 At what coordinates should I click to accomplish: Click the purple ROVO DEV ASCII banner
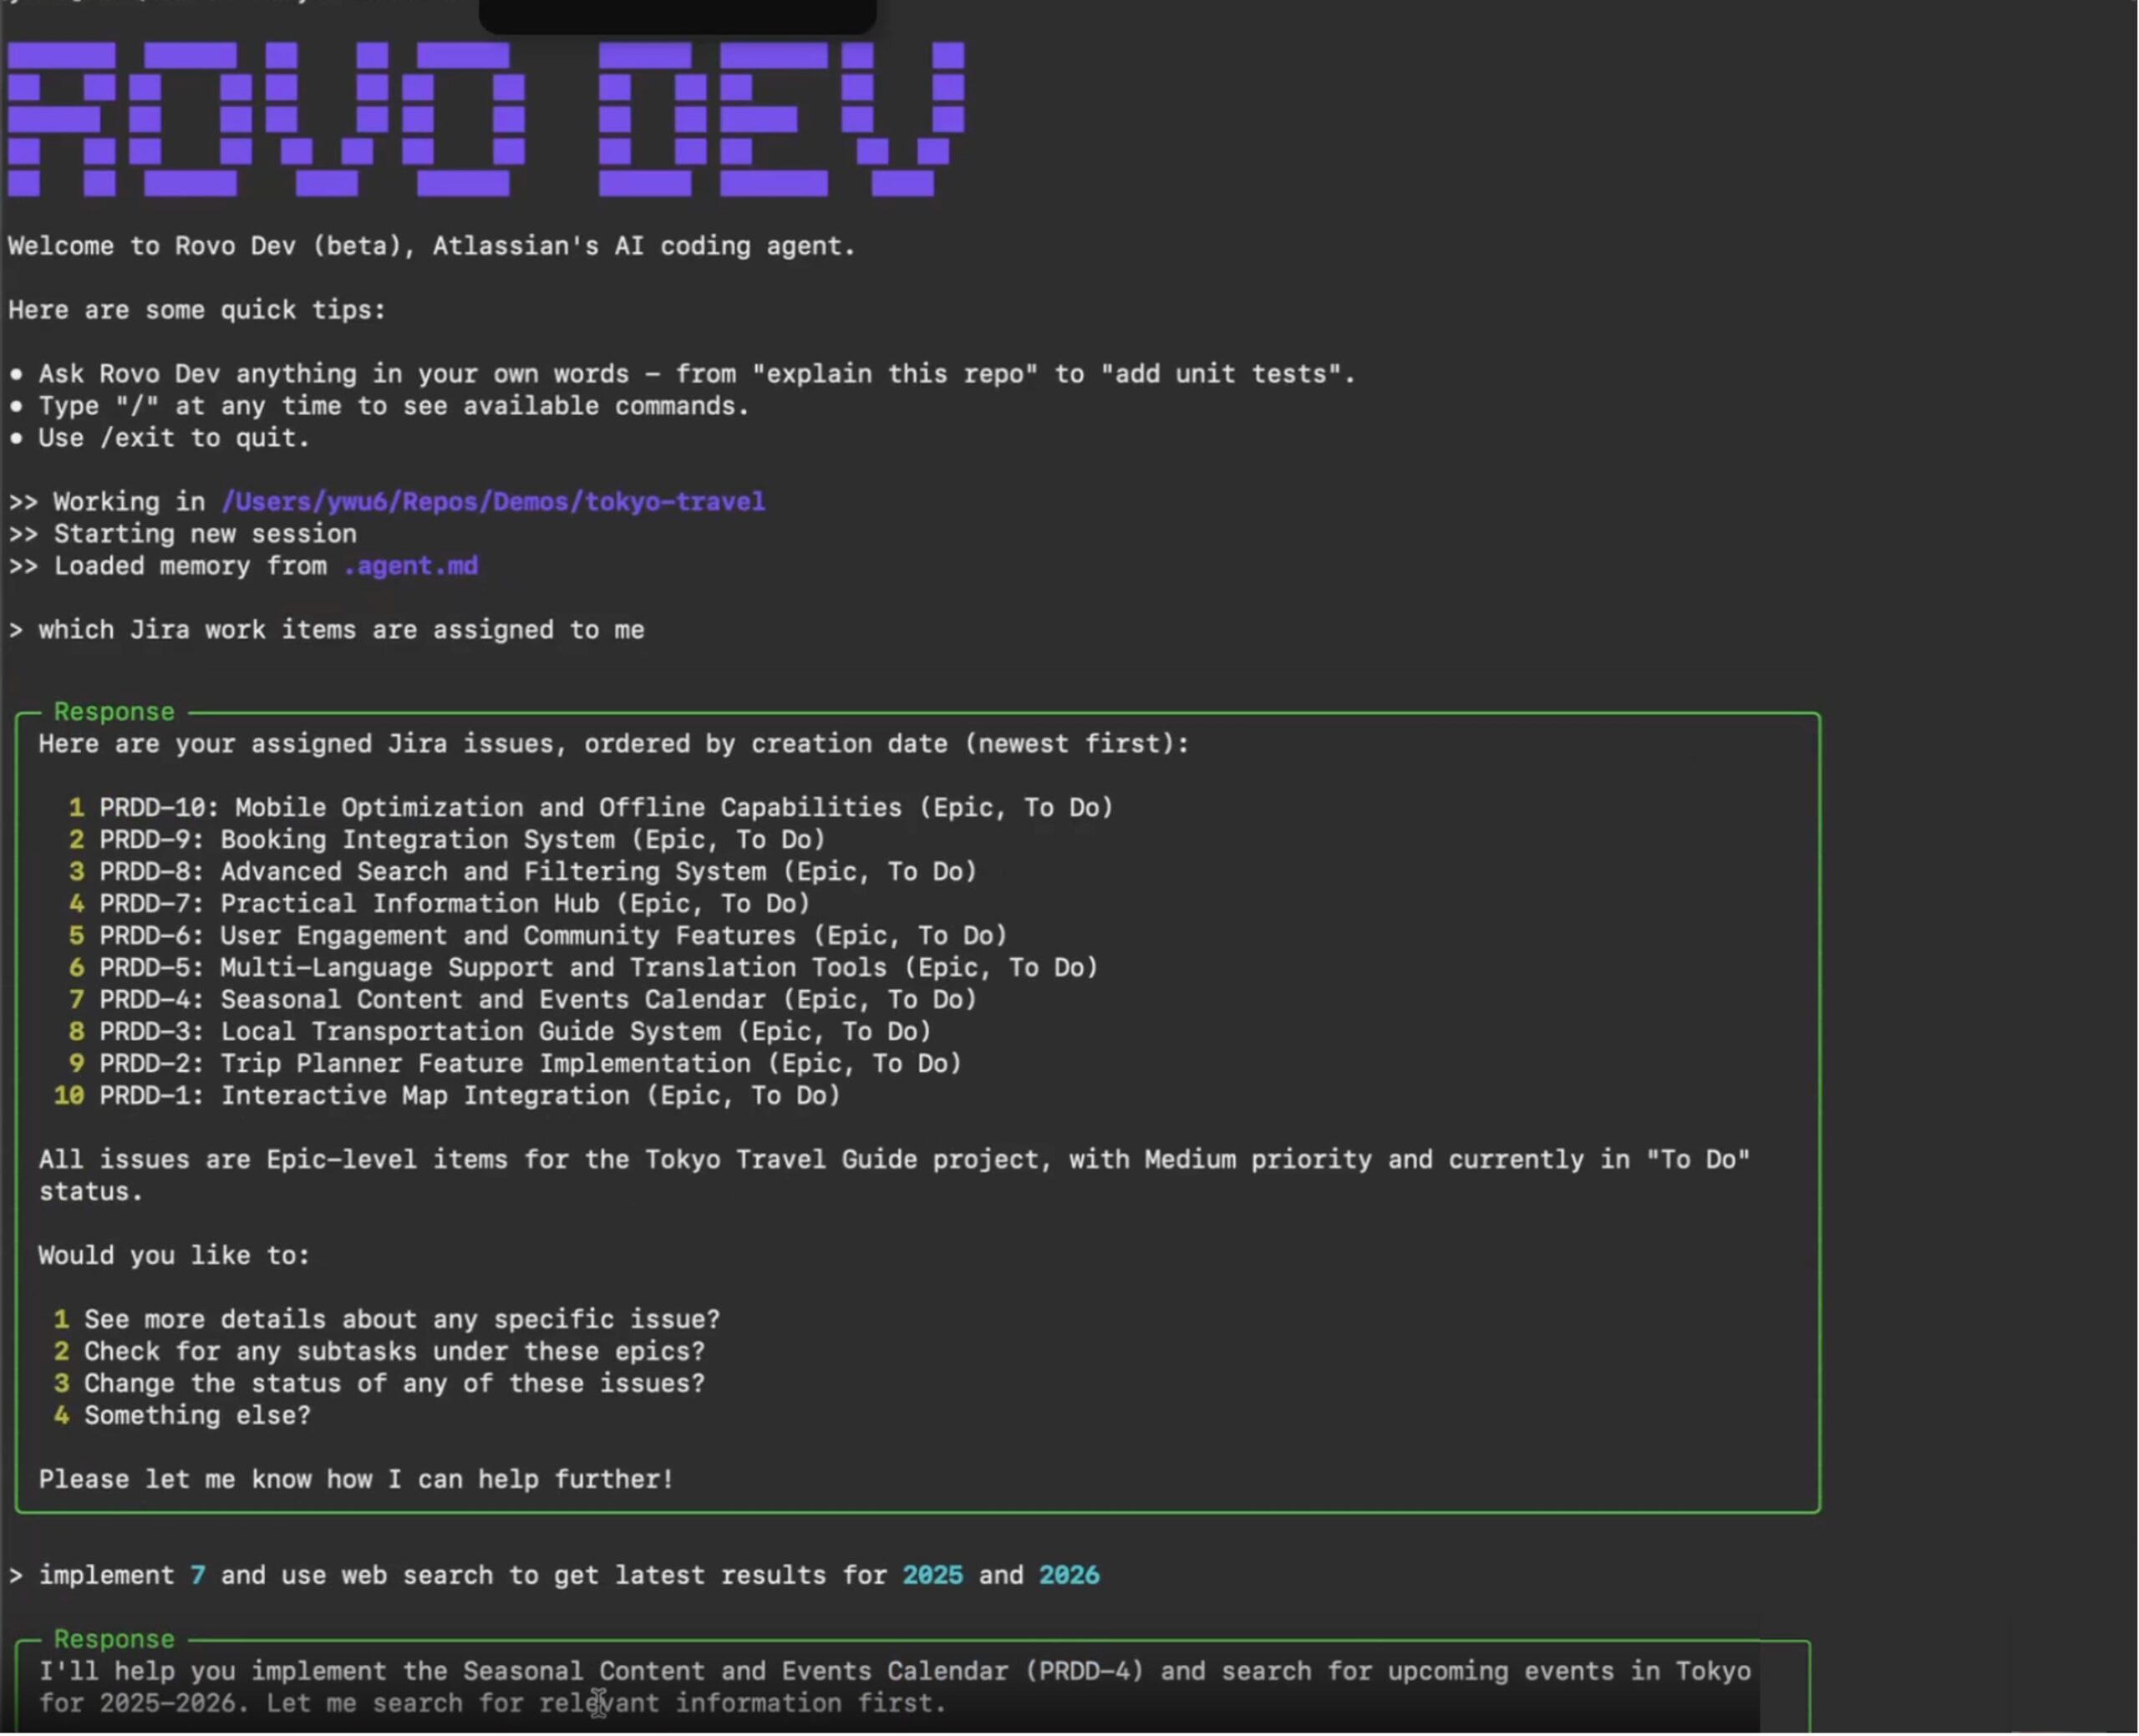point(486,119)
